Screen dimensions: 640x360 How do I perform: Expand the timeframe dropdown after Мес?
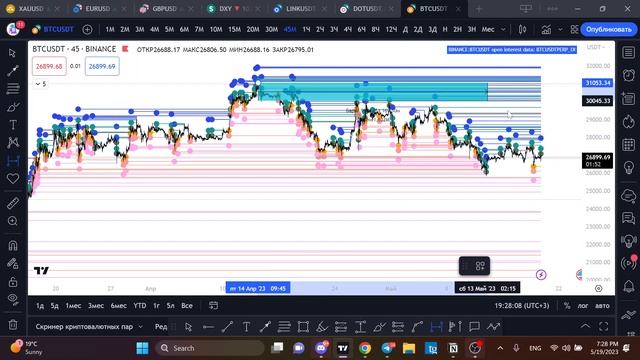click(x=503, y=29)
